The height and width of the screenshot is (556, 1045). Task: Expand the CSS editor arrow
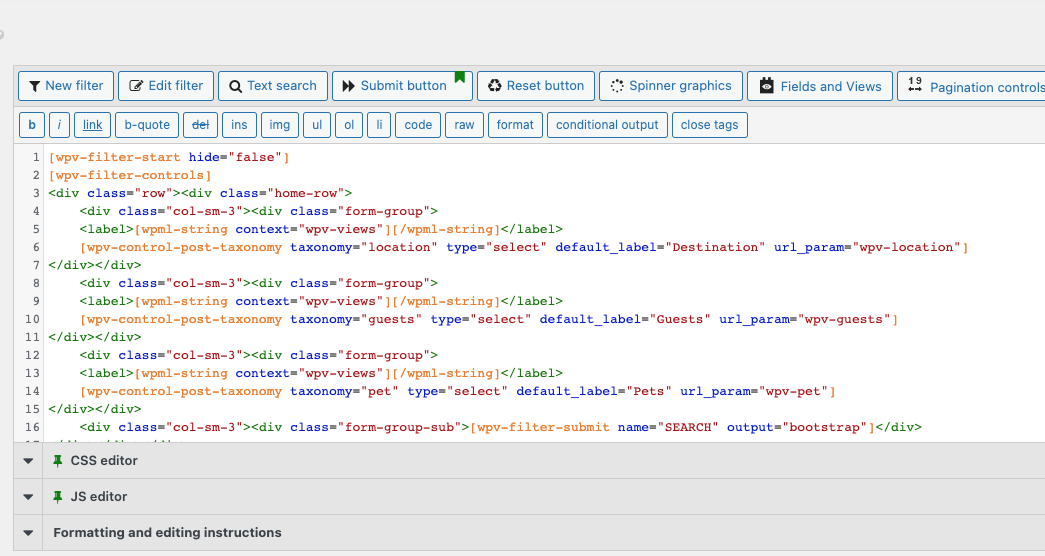(x=28, y=461)
